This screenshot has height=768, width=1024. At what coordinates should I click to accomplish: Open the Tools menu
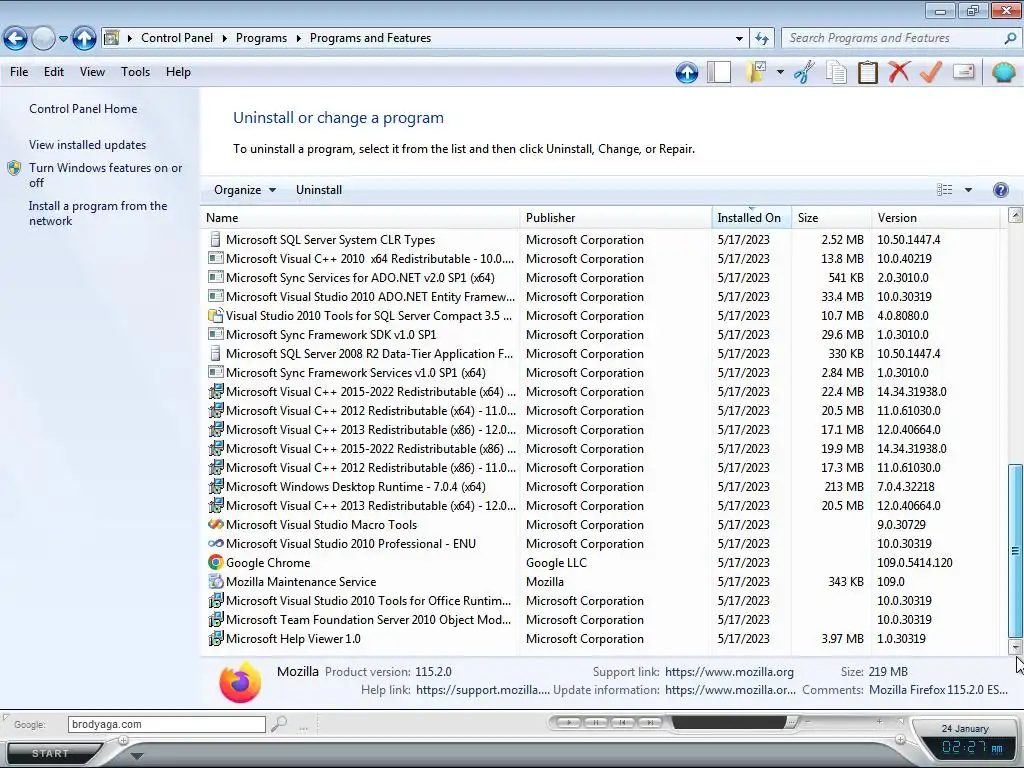coord(135,72)
